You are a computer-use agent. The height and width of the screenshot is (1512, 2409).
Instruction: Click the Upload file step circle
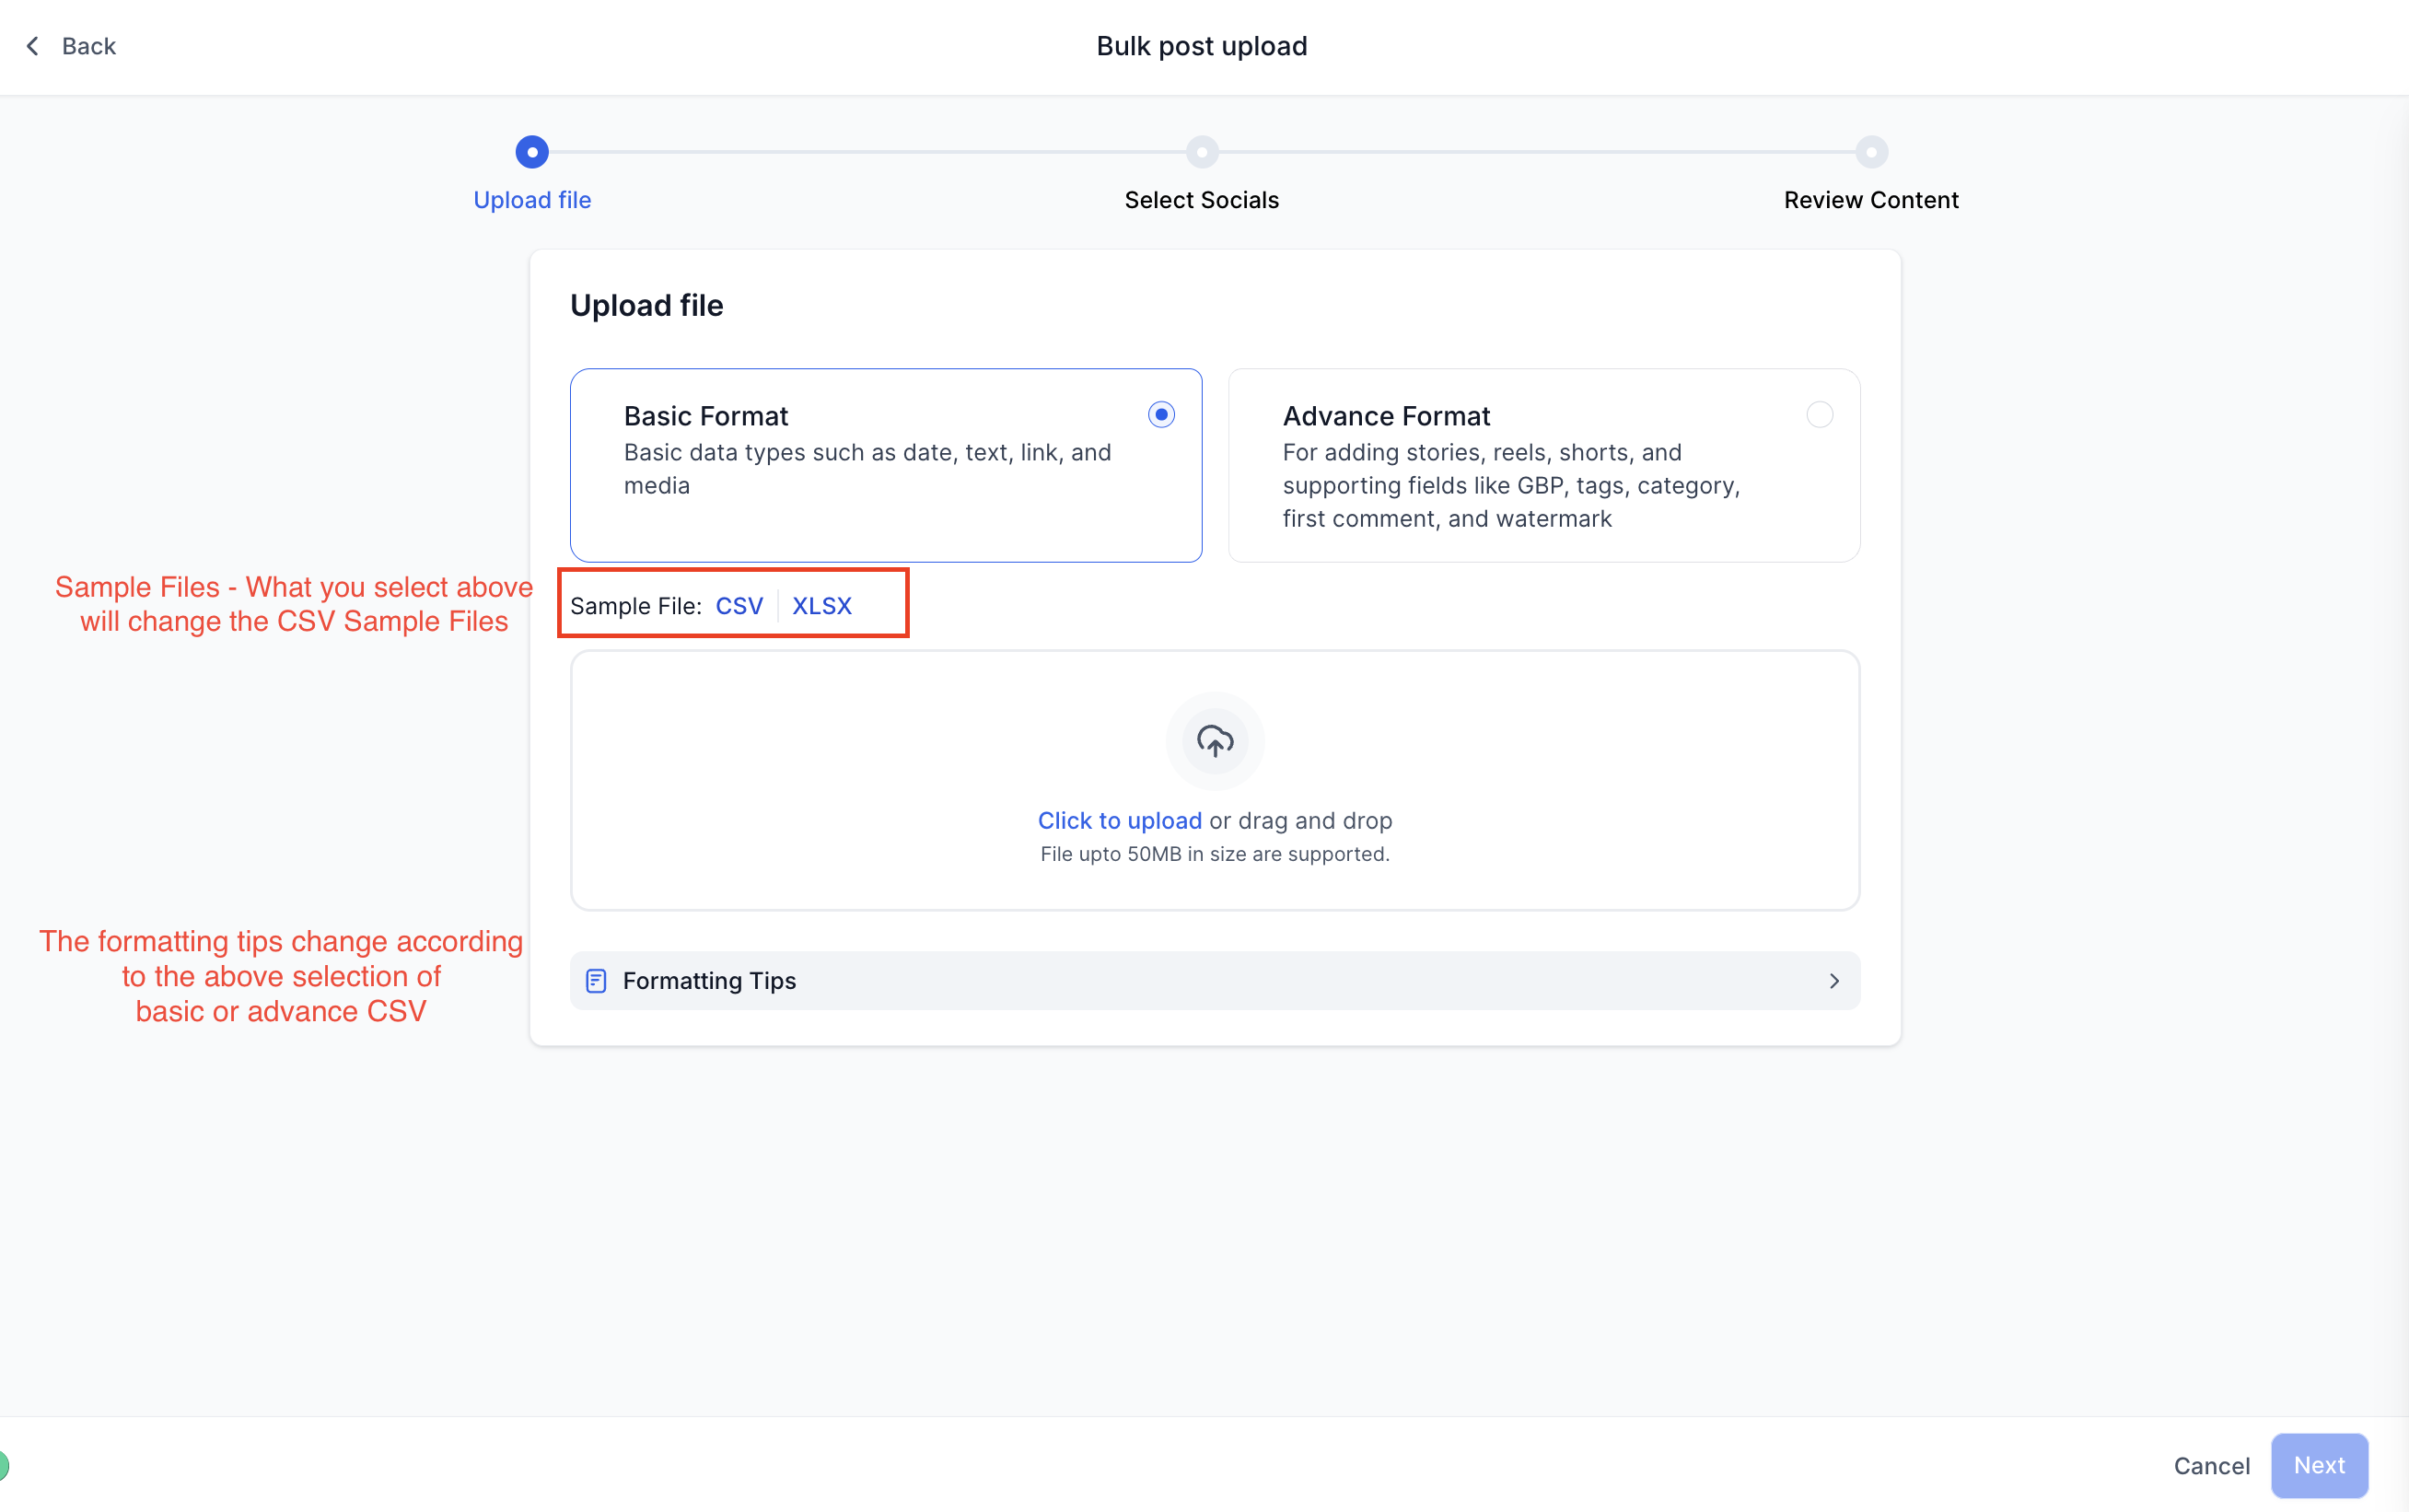(532, 152)
